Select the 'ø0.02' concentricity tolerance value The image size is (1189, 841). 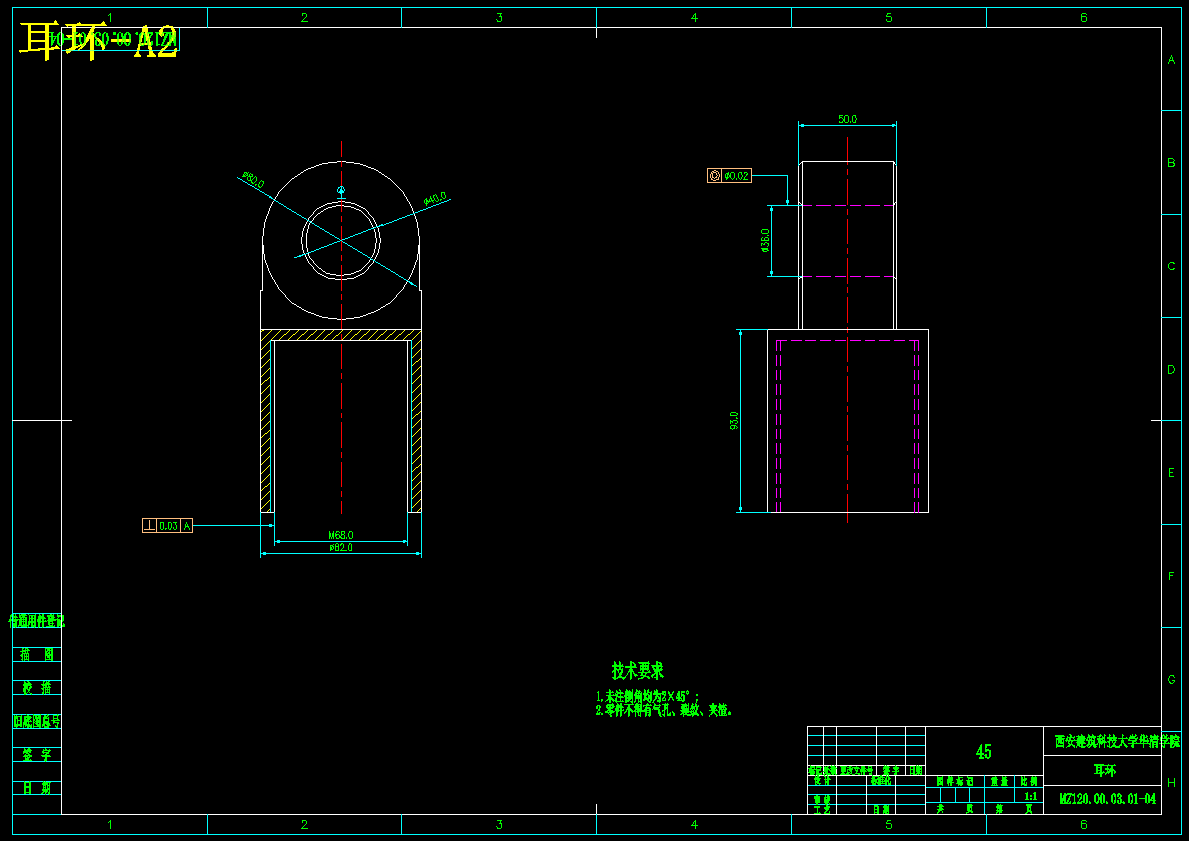point(736,176)
